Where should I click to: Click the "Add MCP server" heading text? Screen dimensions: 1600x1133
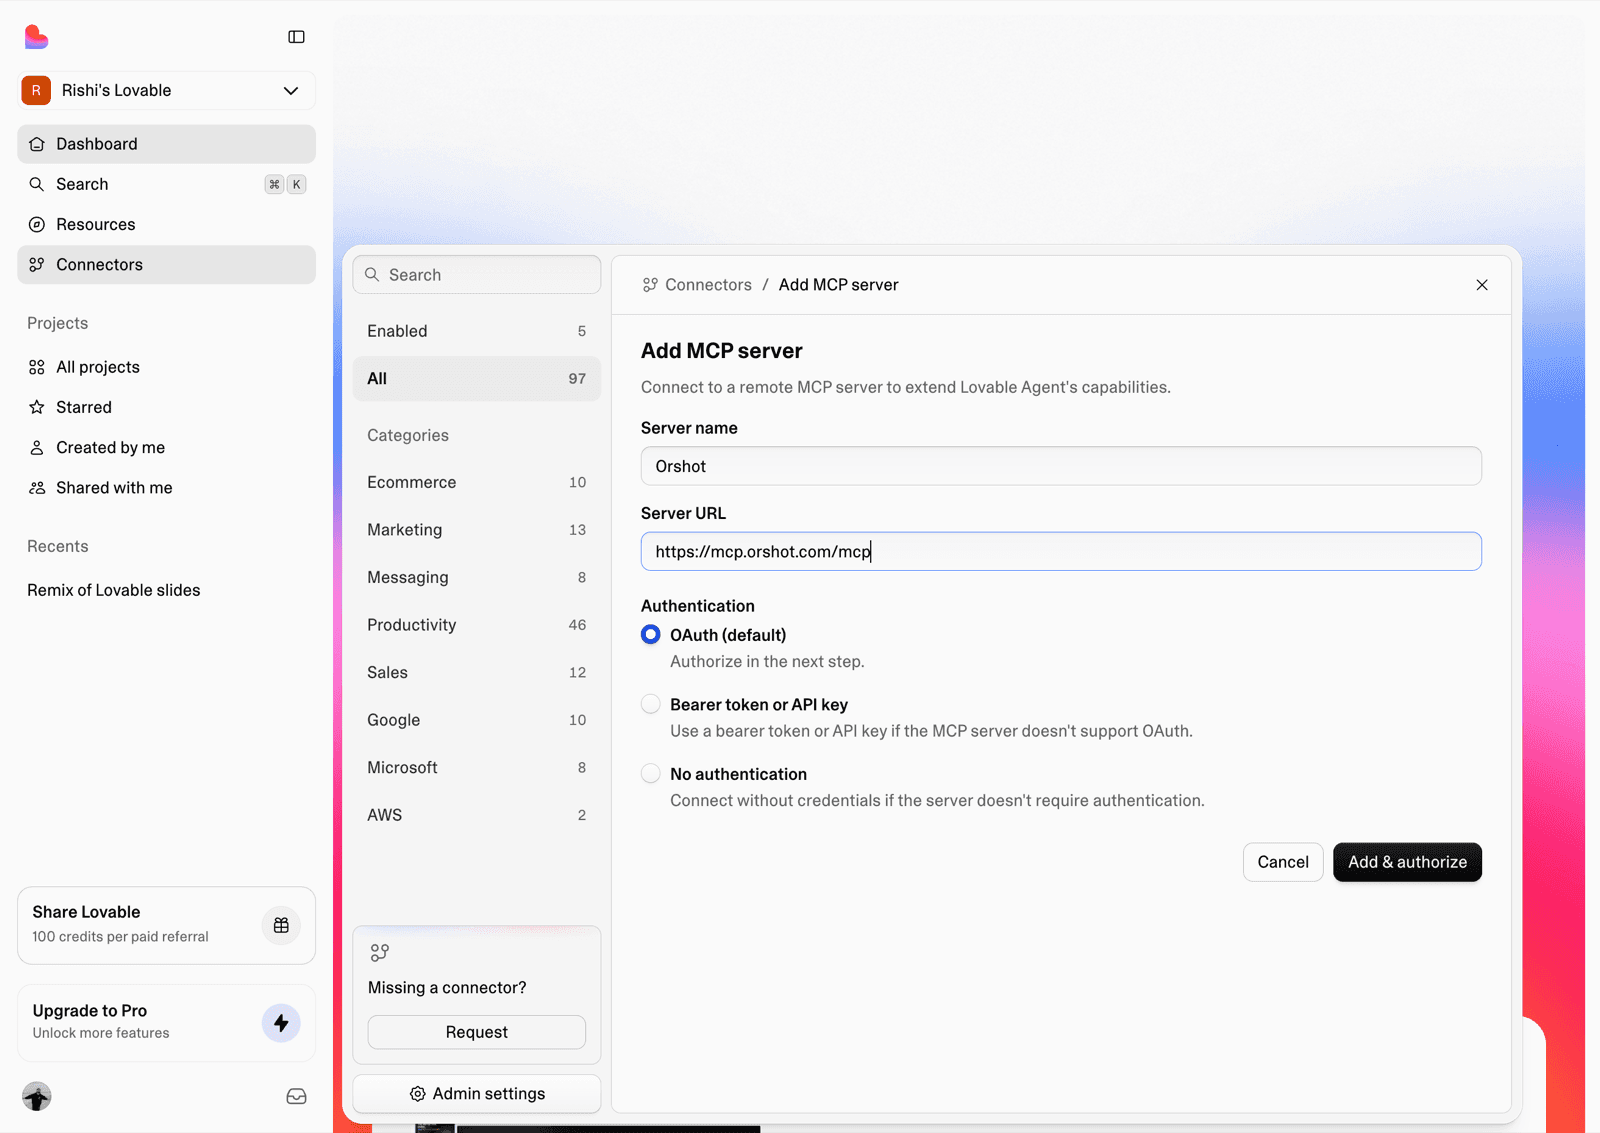point(722,351)
